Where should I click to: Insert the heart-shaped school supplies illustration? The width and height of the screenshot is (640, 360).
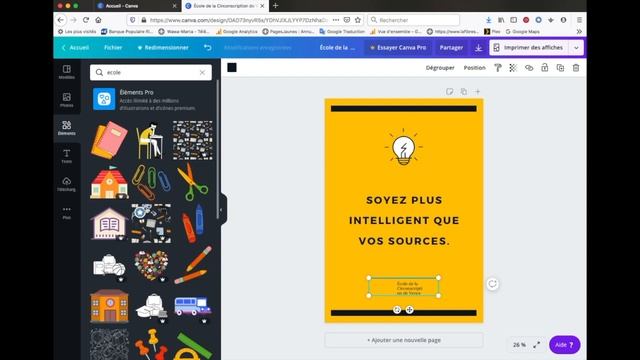pos(151,265)
